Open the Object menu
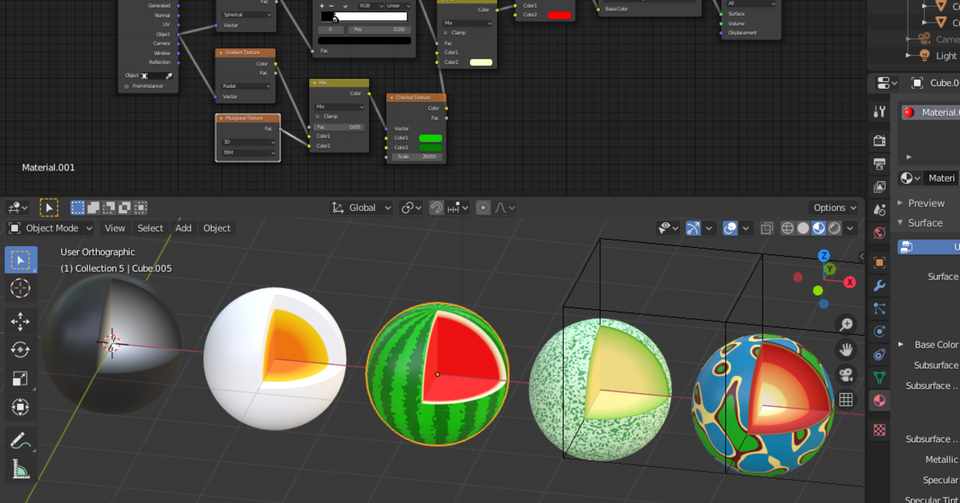The width and height of the screenshot is (960, 503). [217, 228]
